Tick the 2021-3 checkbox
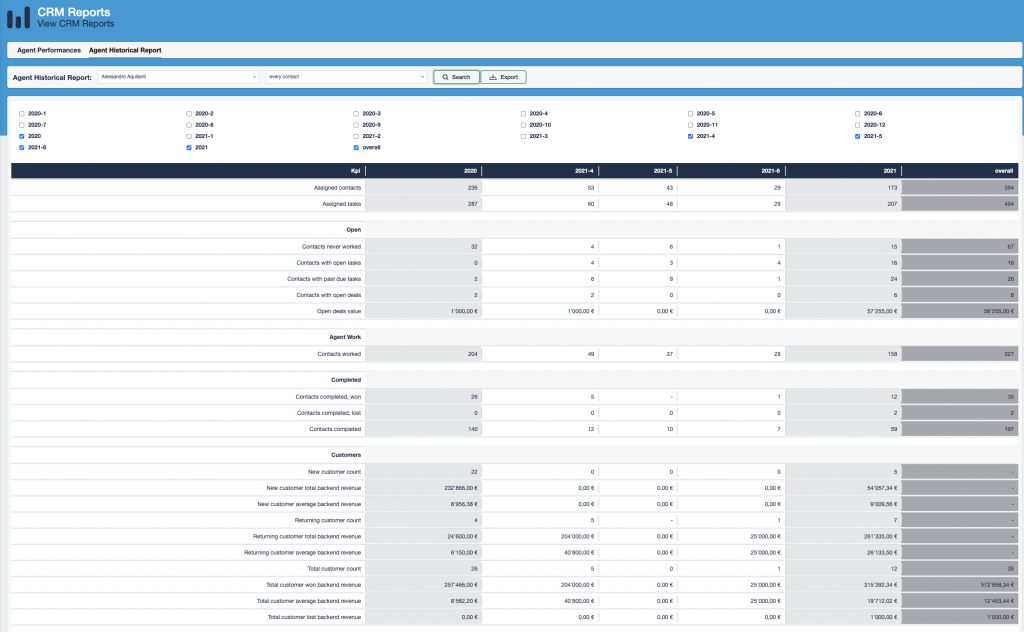This screenshot has width=1024, height=632. [523, 136]
